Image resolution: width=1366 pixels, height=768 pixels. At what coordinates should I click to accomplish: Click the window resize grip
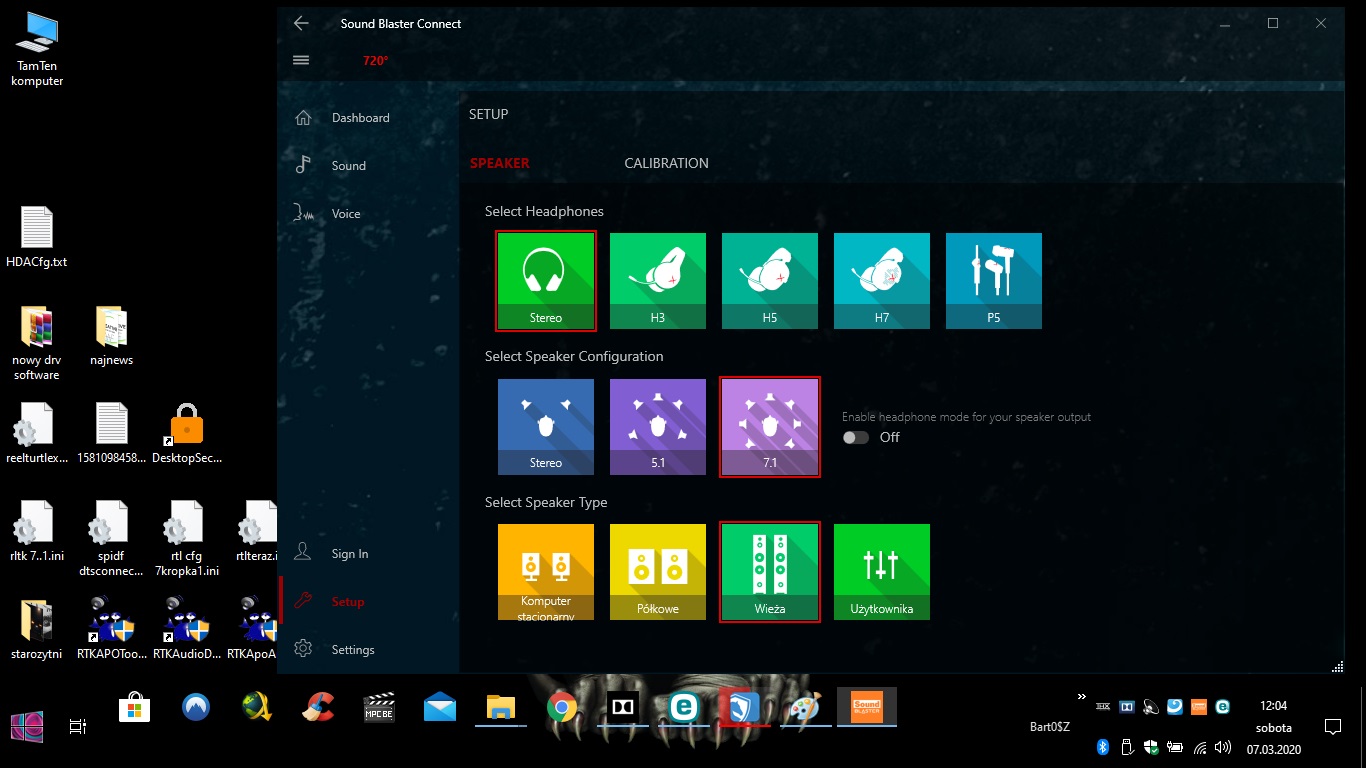[1337, 667]
